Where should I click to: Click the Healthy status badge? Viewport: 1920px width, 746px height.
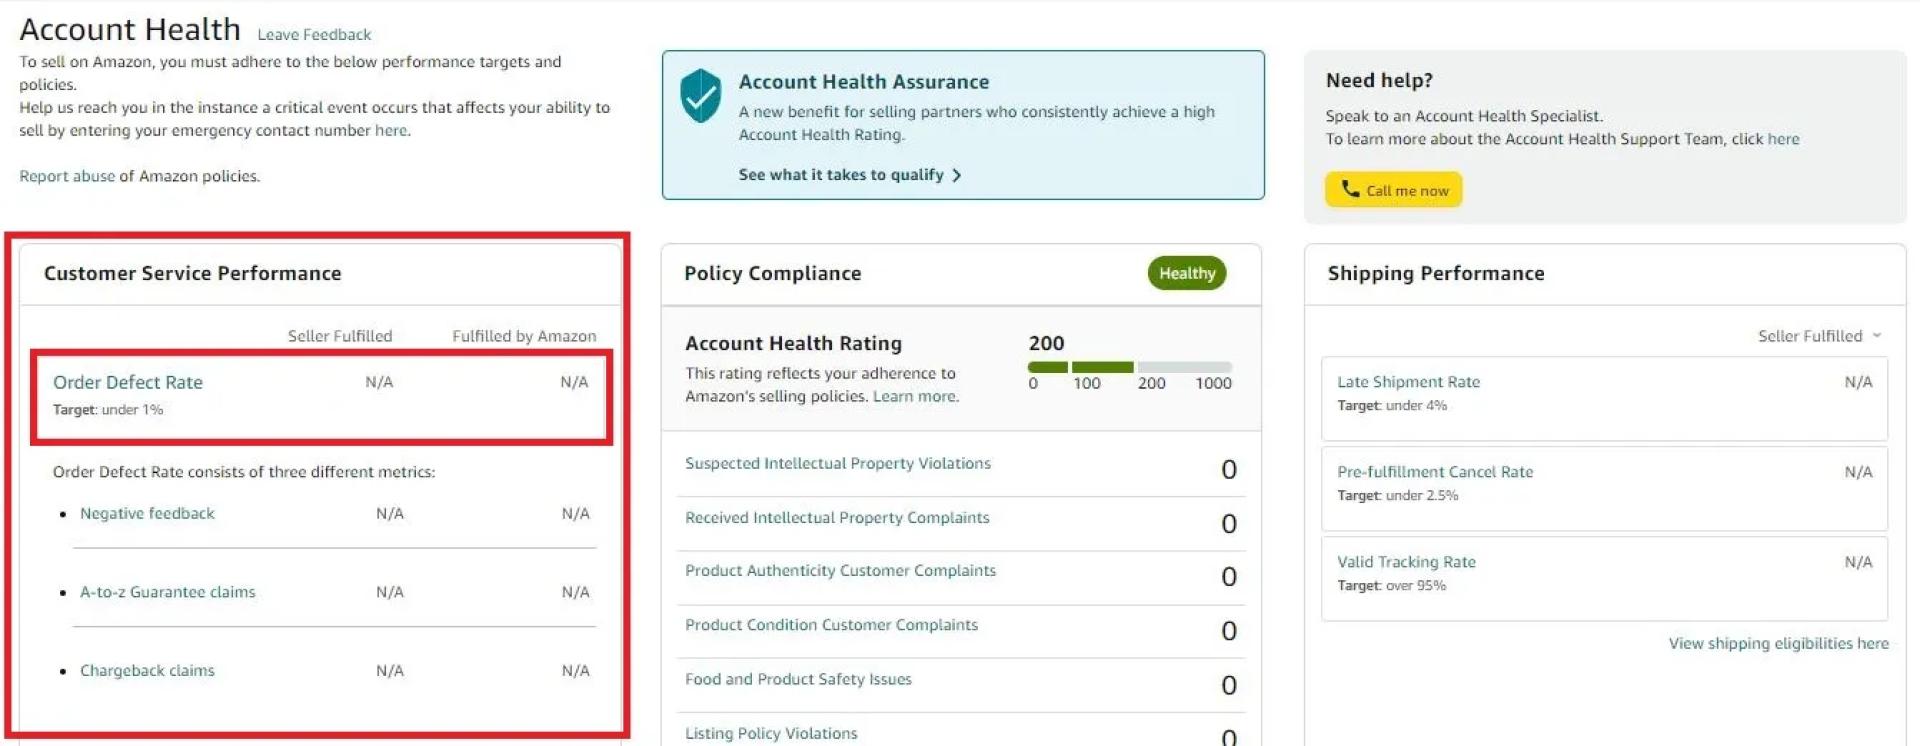[x=1185, y=272]
